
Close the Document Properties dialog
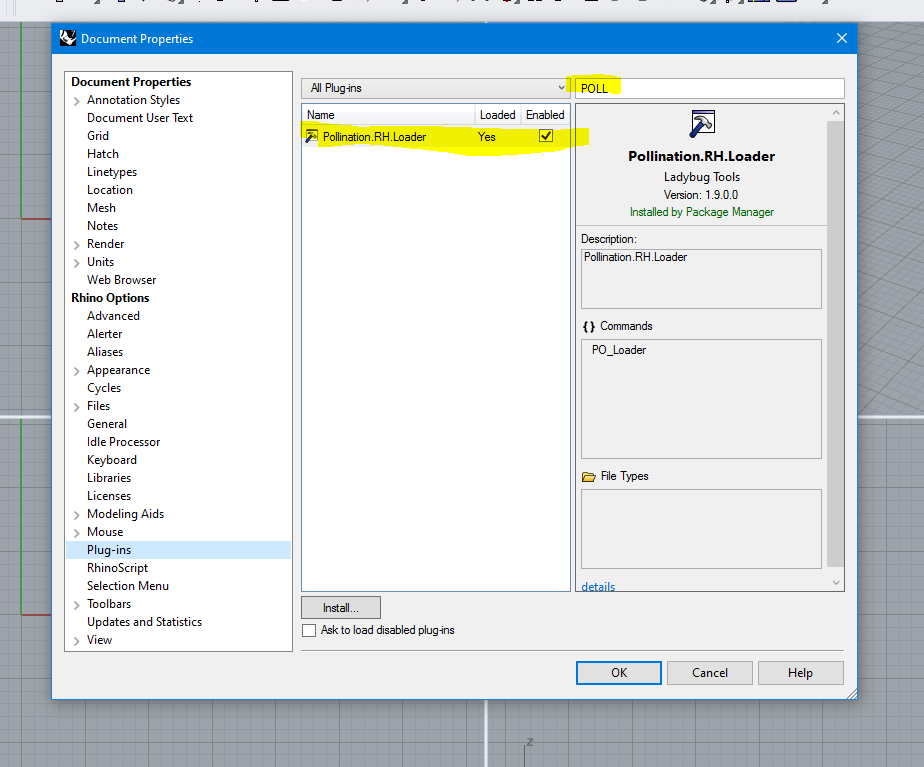tap(842, 38)
